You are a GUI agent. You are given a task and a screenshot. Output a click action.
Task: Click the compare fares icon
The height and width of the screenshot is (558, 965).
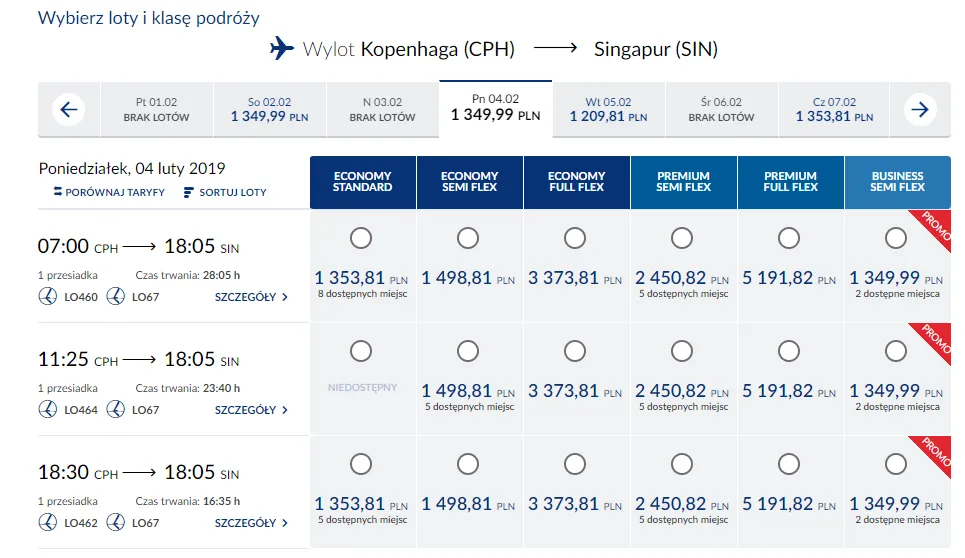[x=57, y=192]
